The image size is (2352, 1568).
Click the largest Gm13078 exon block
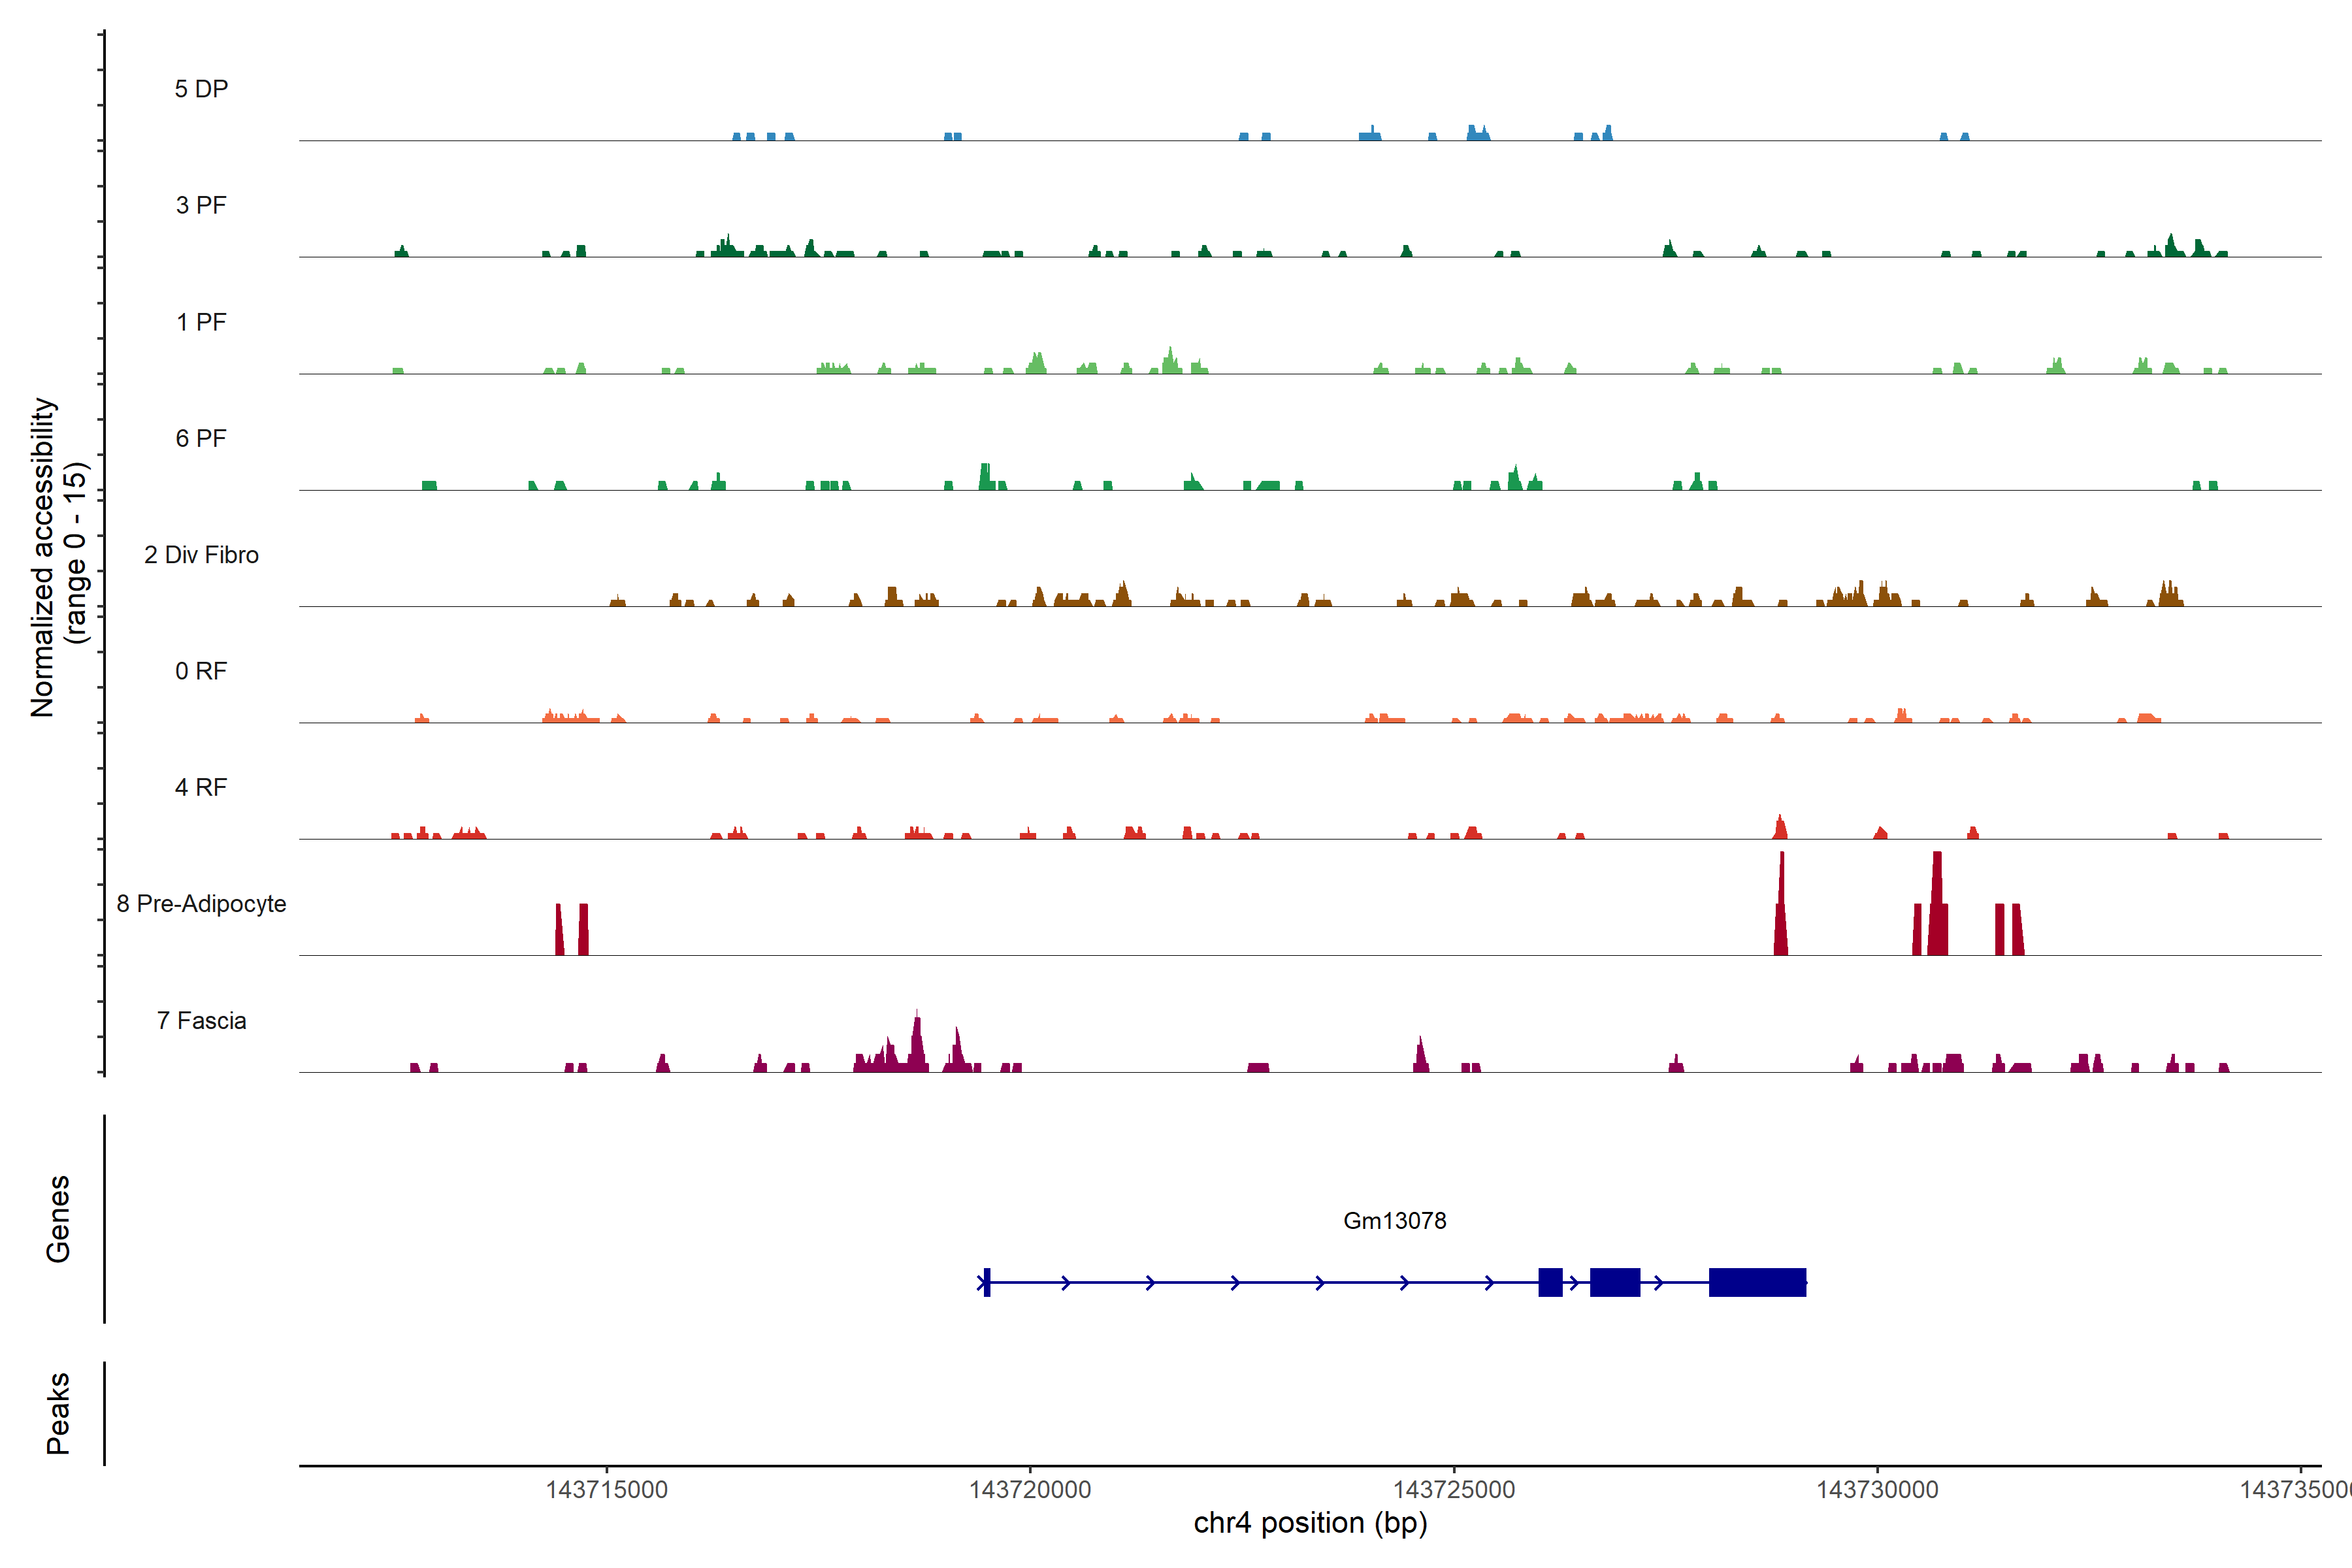click(x=1757, y=1282)
